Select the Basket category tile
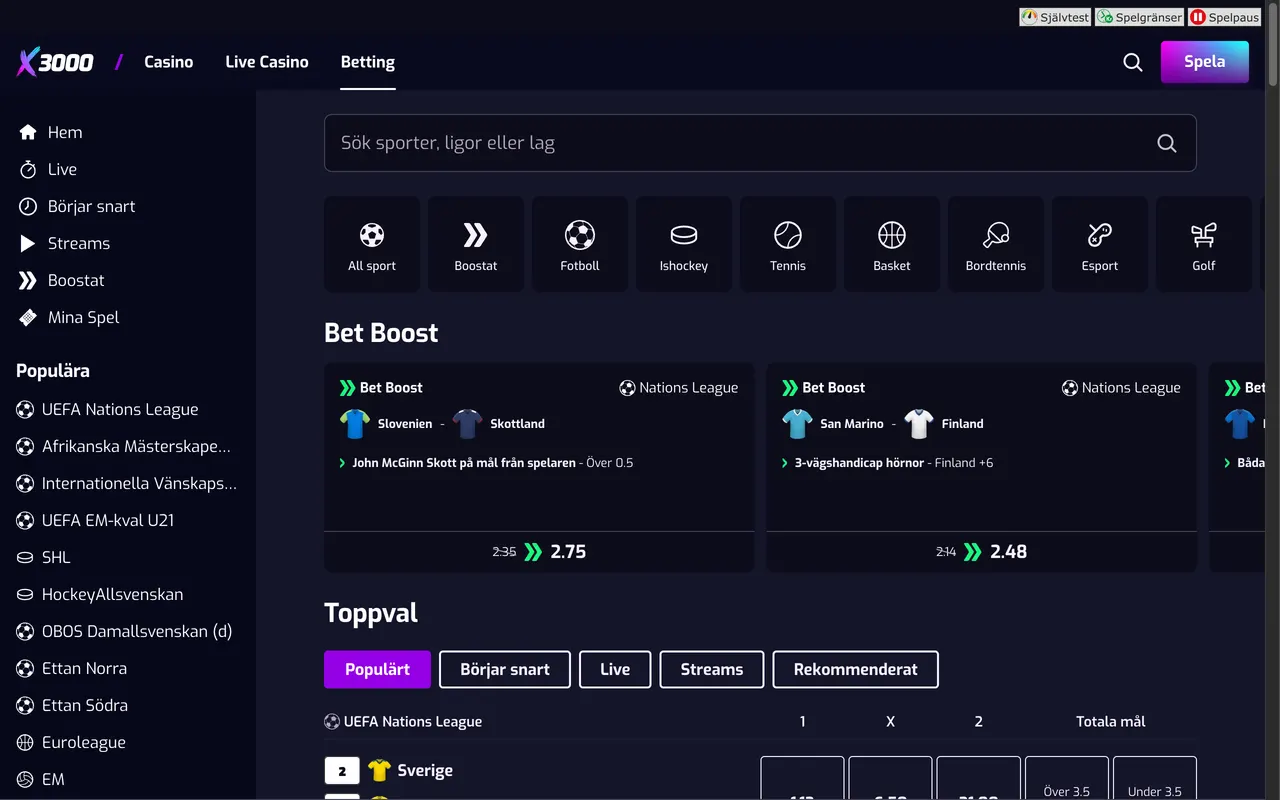The image size is (1280, 800). [x=892, y=244]
